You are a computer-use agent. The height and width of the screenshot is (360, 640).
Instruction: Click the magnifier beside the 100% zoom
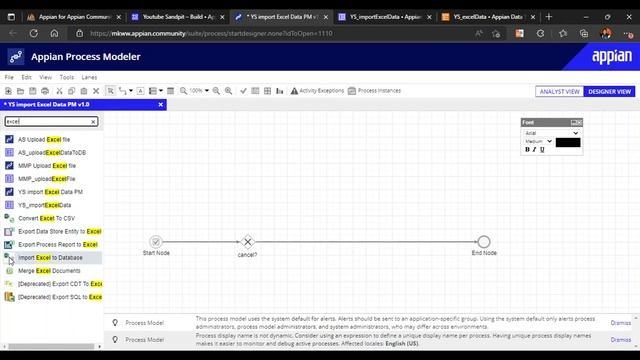click(x=184, y=91)
